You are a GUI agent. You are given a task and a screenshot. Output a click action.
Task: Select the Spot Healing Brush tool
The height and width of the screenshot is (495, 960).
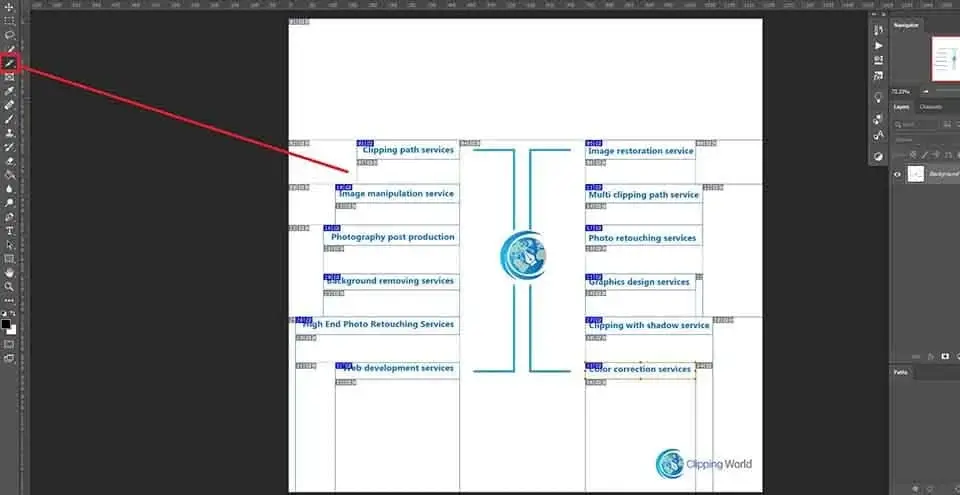9,105
